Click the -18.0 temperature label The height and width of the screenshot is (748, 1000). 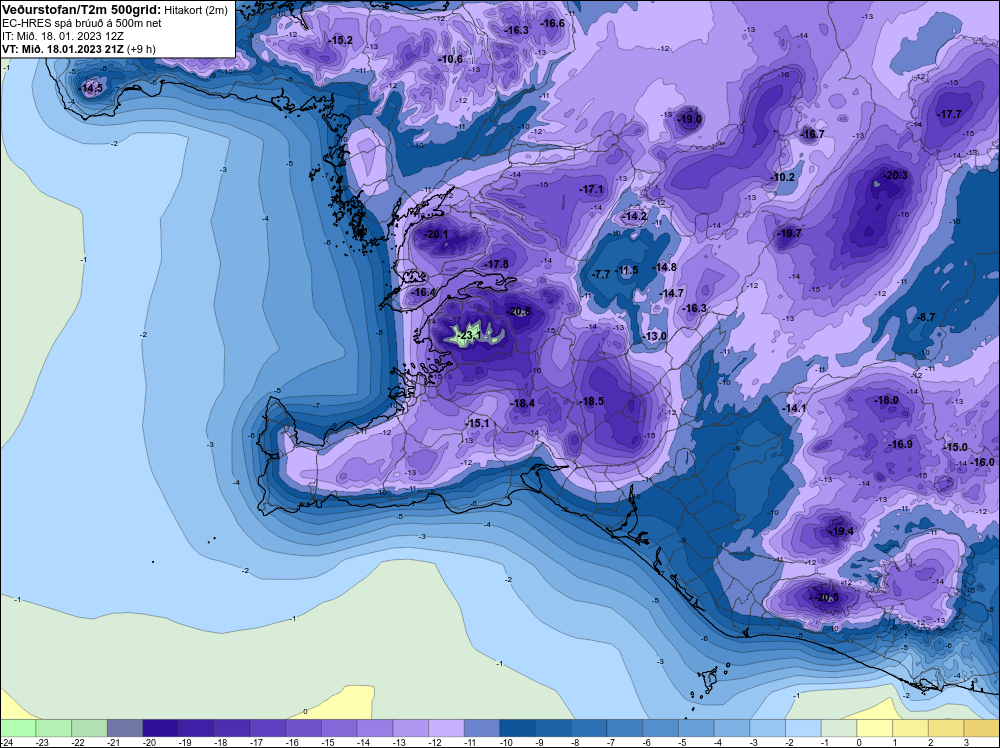(886, 400)
